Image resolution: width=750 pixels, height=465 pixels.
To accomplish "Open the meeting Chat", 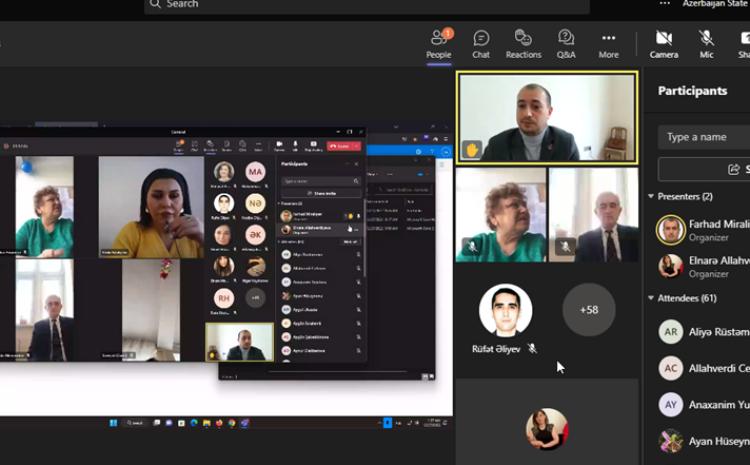I will click(x=481, y=43).
